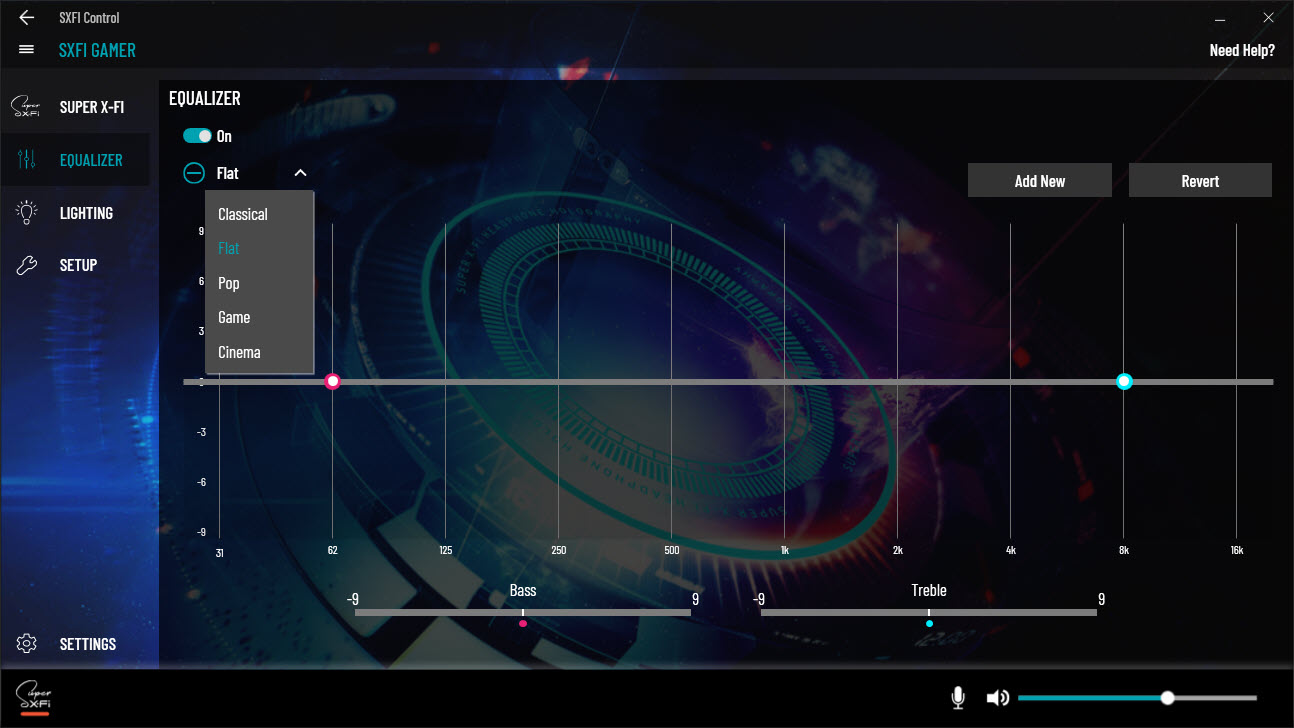Toggle the equalizer On switch
The height and width of the screenshot is (728, 1294).
tap(198, 136)
